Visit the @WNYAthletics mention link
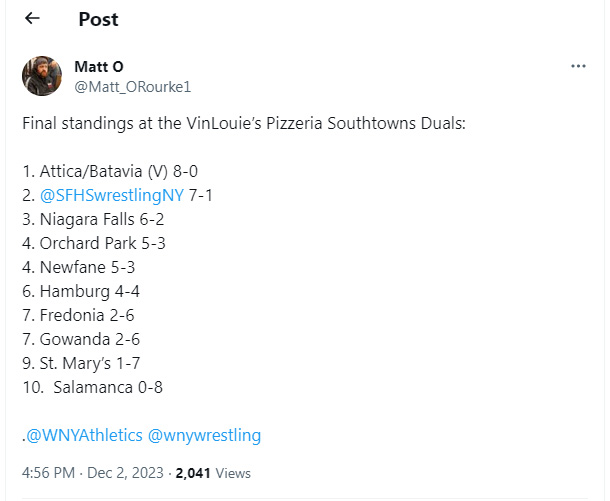 tap(84, 435)
